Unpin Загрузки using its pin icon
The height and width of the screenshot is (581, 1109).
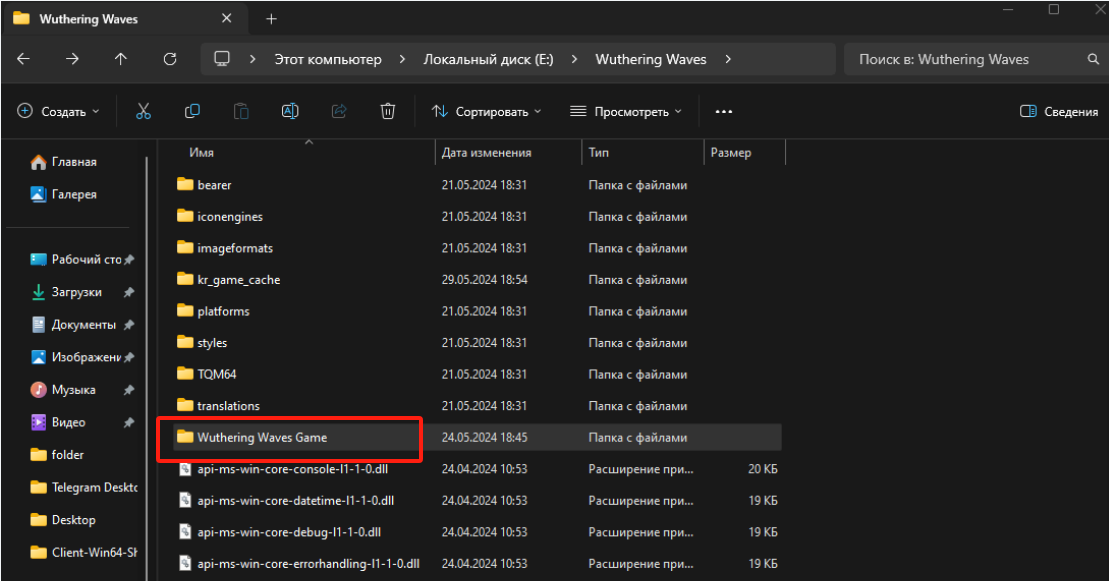point(129,292)
